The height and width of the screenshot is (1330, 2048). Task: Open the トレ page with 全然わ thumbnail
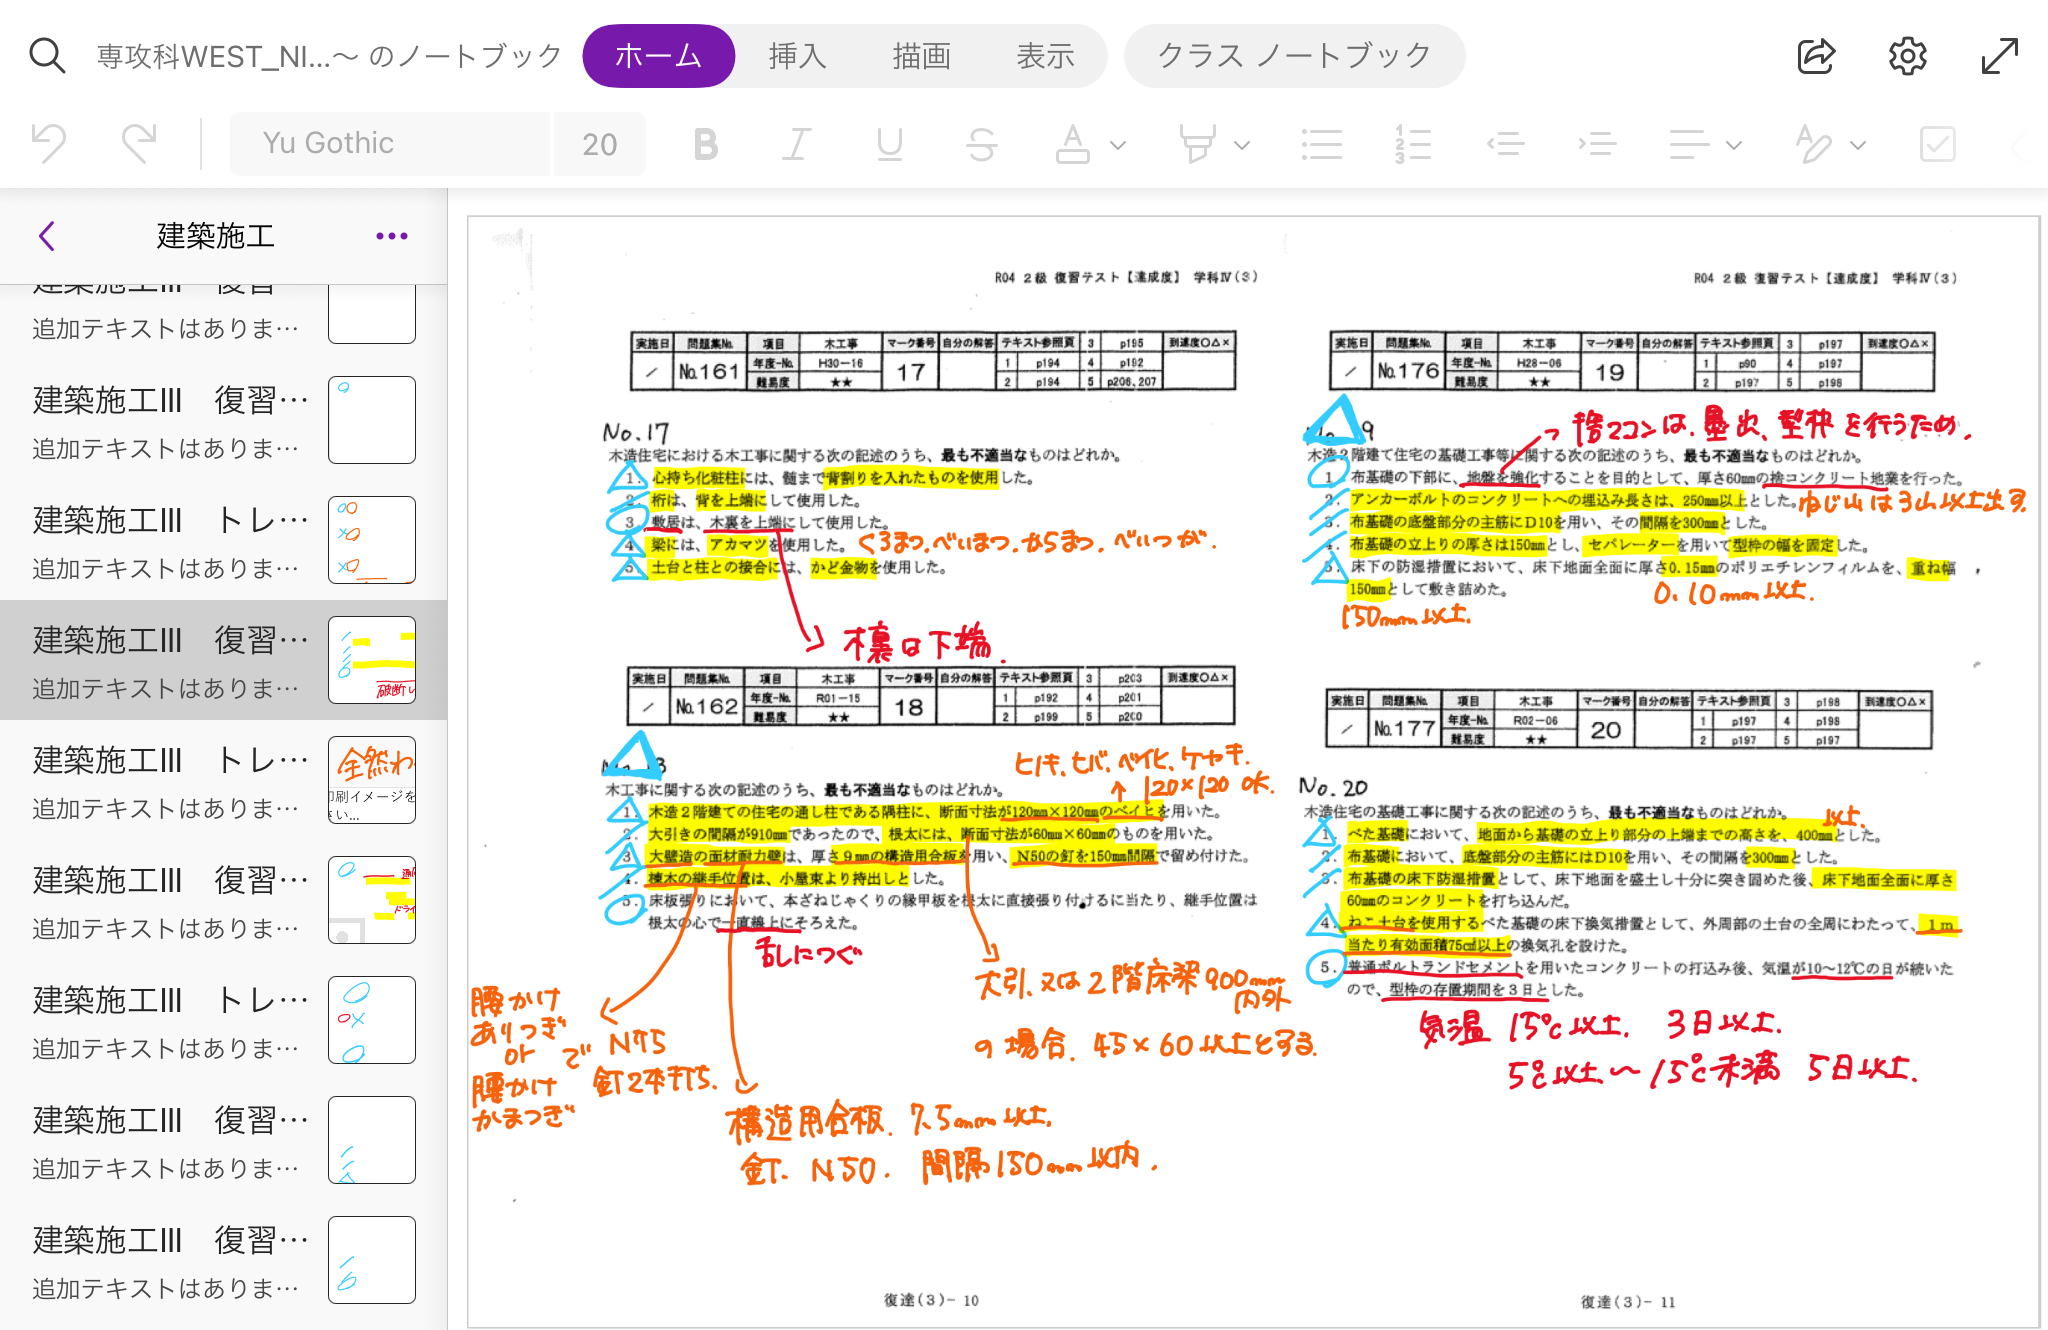tap(372, 780)
